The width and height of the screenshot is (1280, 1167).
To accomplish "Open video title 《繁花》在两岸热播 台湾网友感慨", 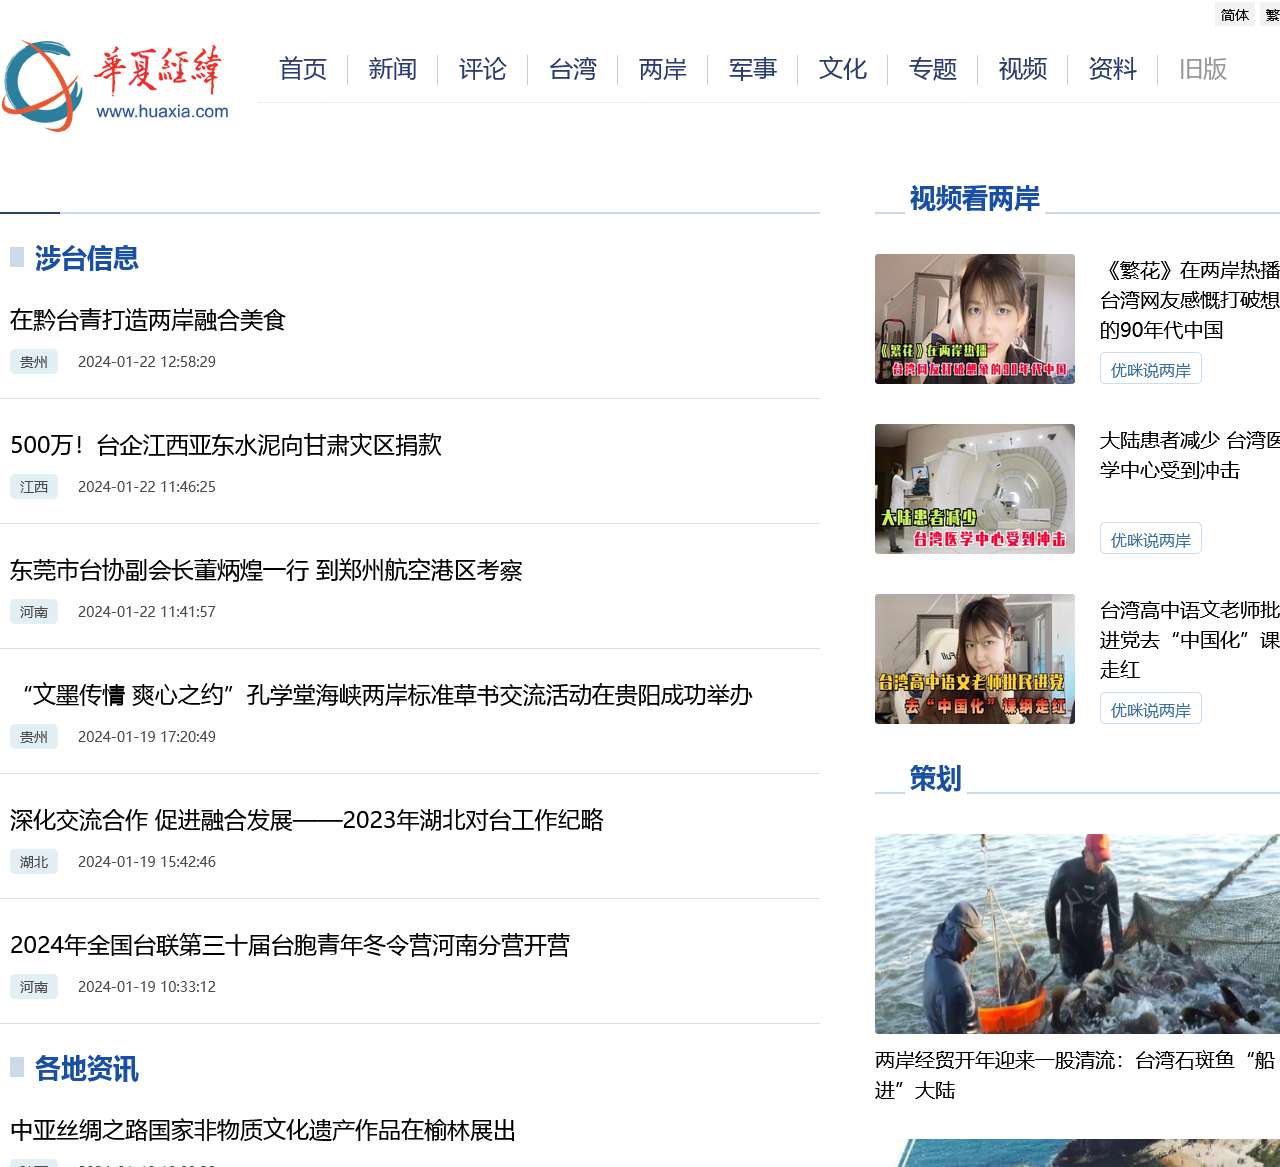I will 1190,300.
